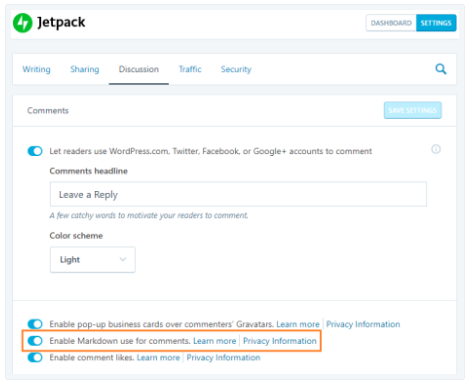Click the Jetpack wordmark text
This screenshot has width=473, height=391.
[61, 23]
